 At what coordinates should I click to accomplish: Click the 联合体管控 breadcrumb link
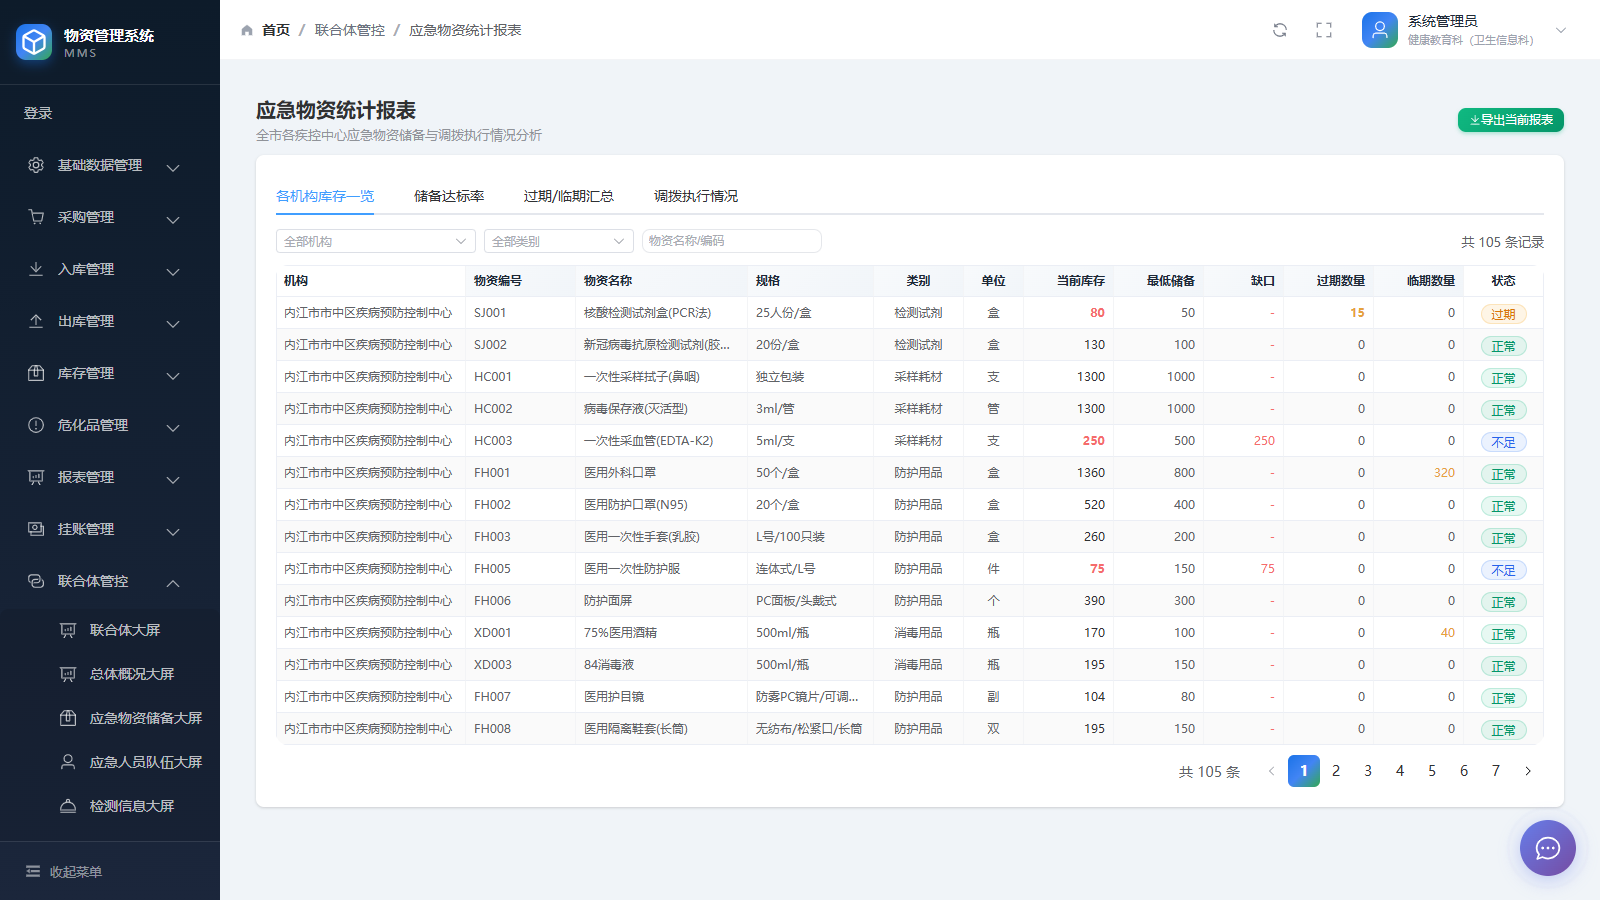point(350,30)
